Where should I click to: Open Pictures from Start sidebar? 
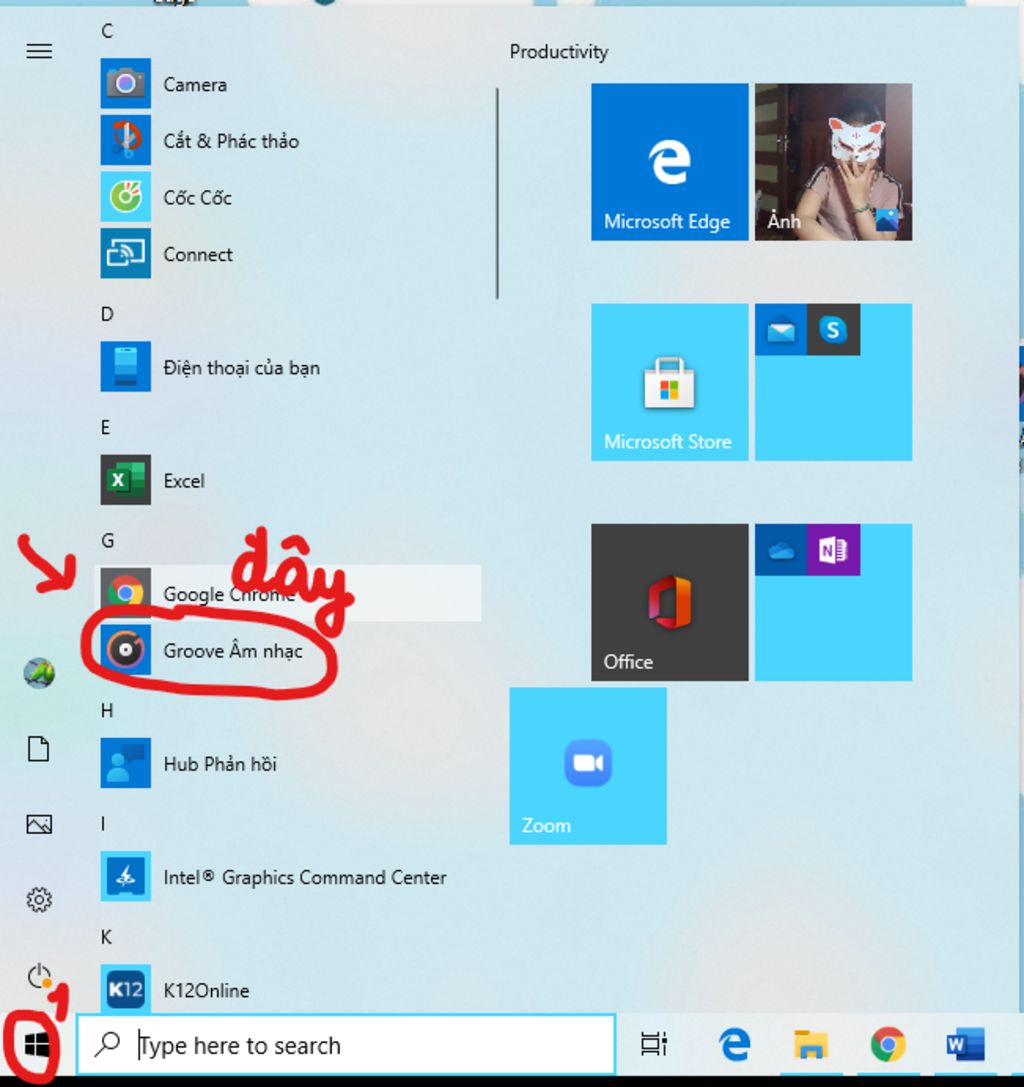(x=39, y=824)
